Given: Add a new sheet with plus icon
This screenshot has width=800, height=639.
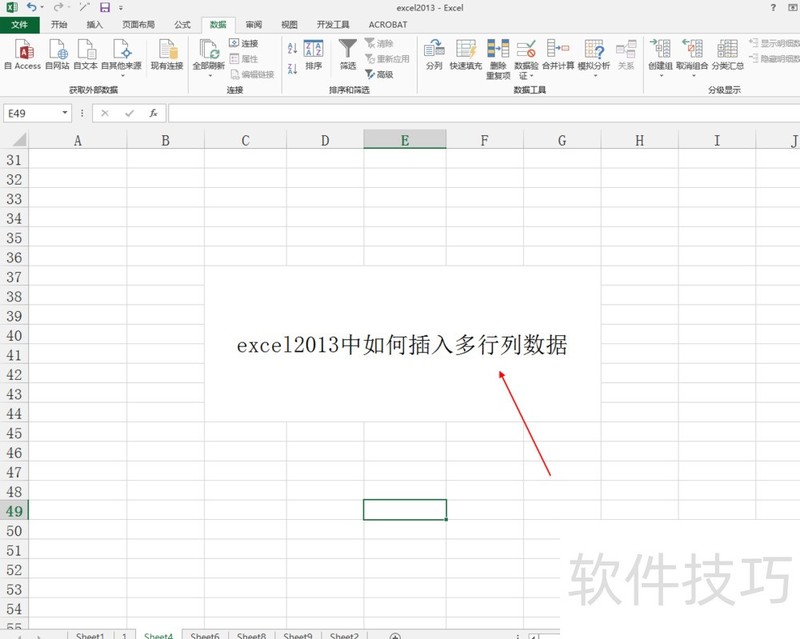Looking at the screenshot, I should (395, 636).
